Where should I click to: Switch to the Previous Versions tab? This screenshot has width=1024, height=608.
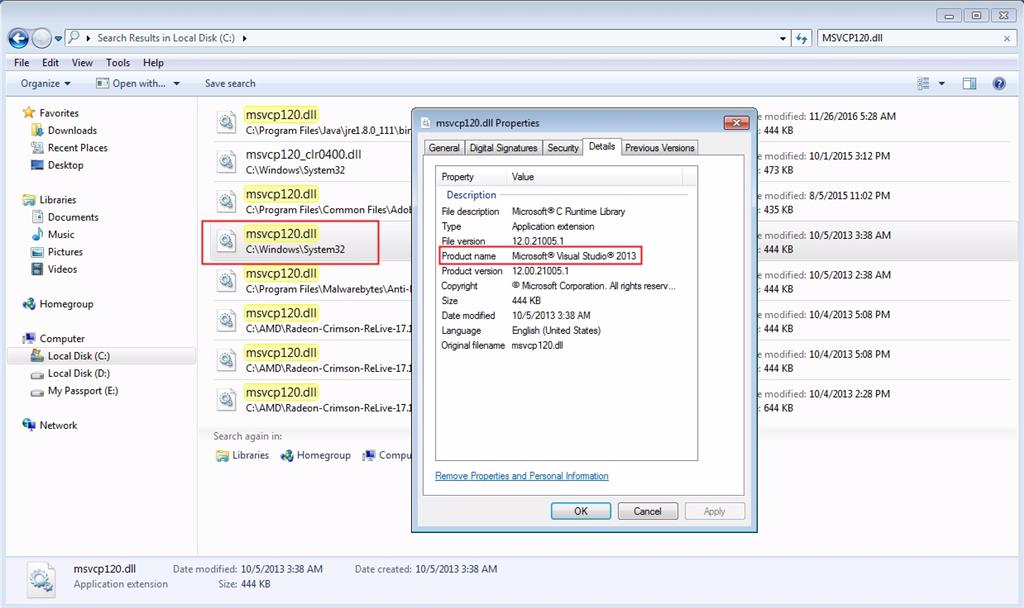point(660,148)
